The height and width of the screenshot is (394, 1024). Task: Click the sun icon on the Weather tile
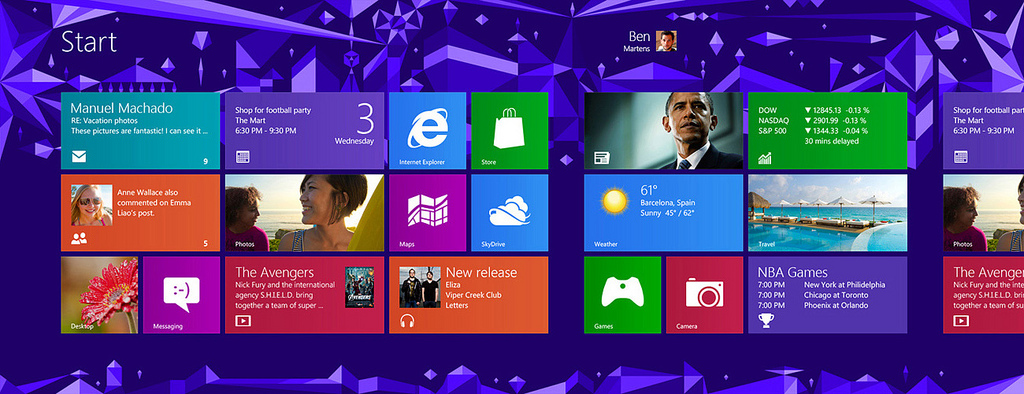(615, 201)
